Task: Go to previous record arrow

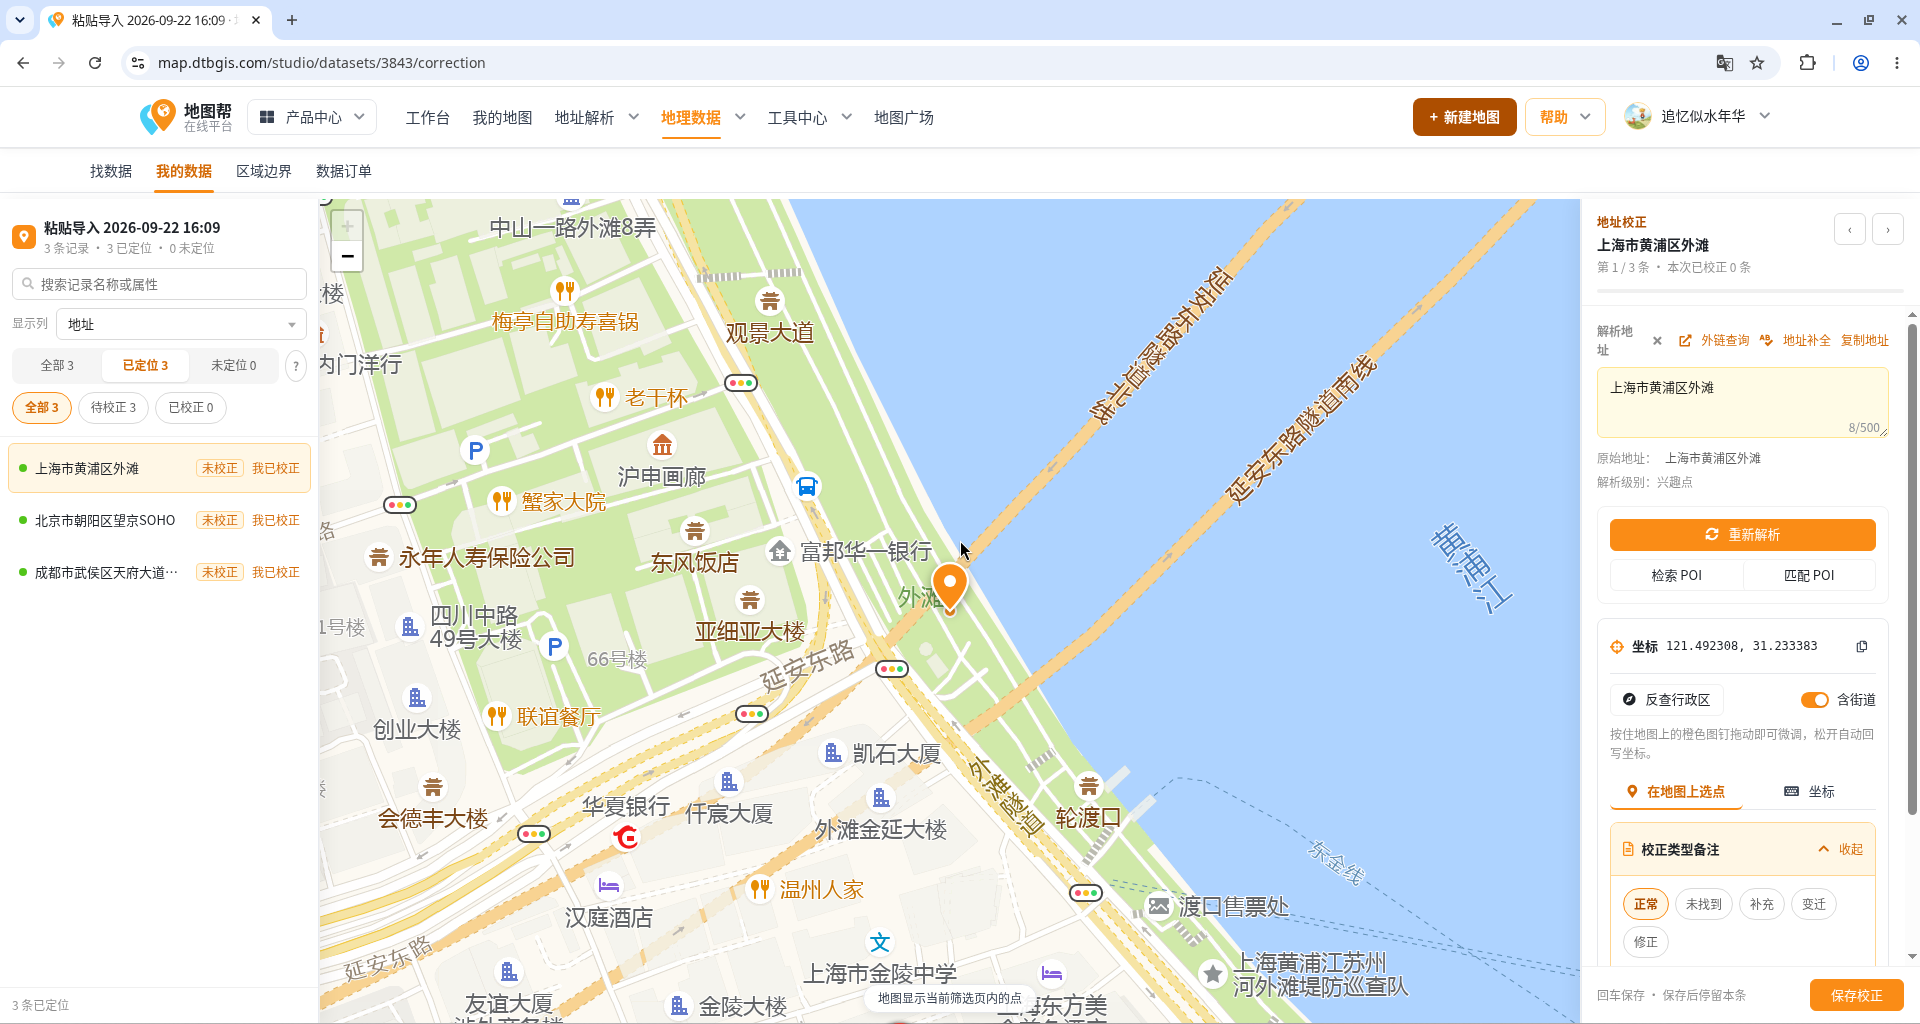Action: pos(1850,230)
